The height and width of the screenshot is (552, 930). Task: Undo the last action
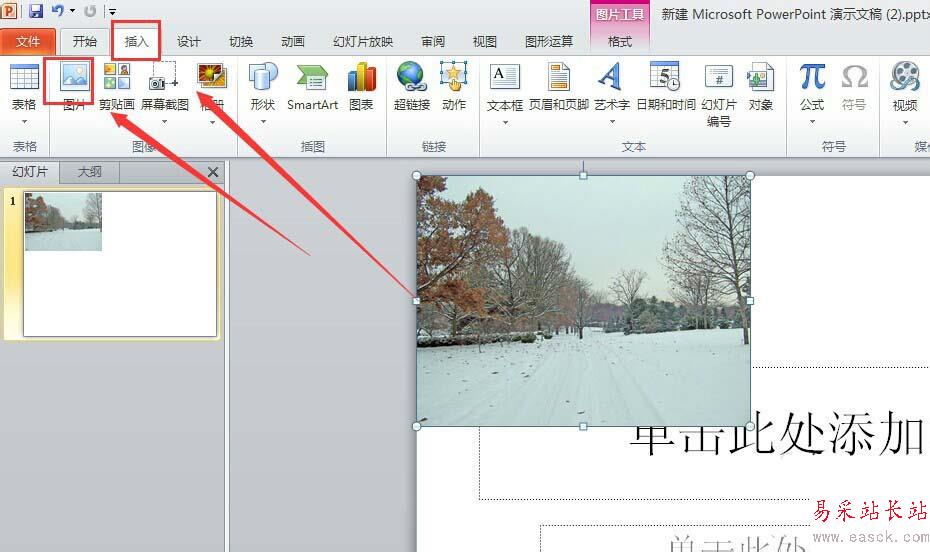(x=58, y=10)
